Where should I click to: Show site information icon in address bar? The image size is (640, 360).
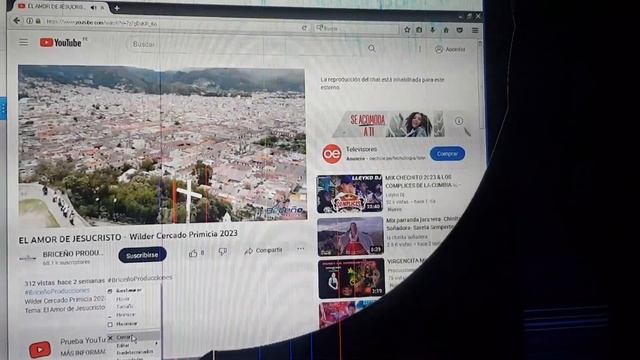tap(30, 21)
